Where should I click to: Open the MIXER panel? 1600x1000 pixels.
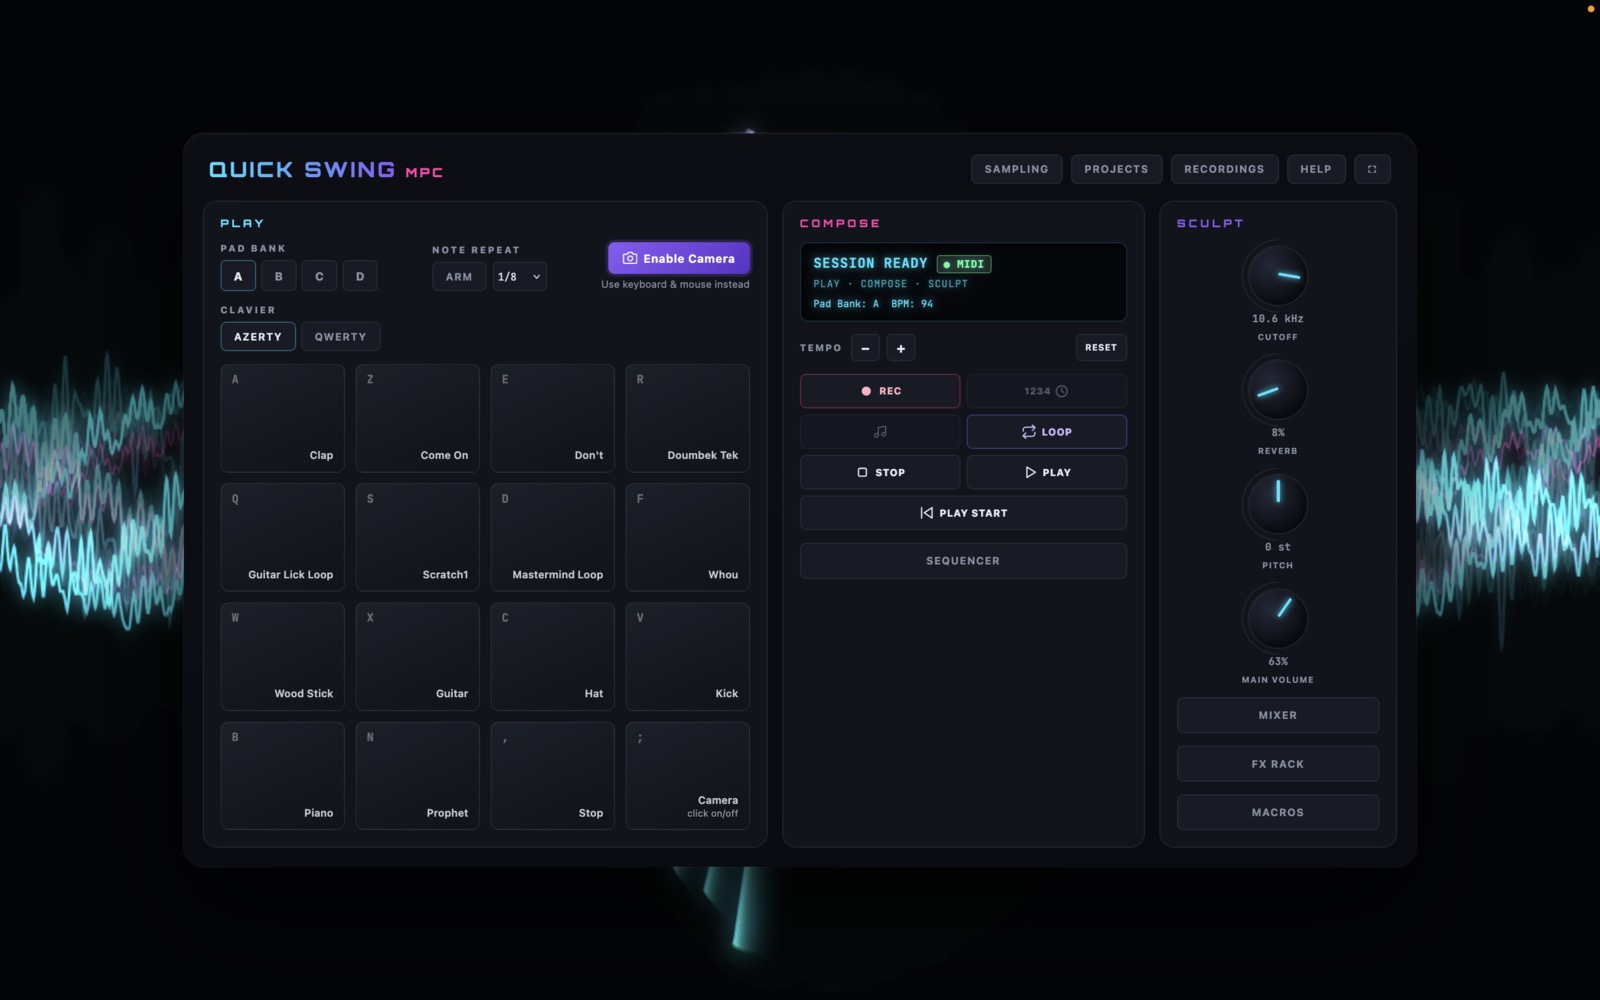point(1278,716)
